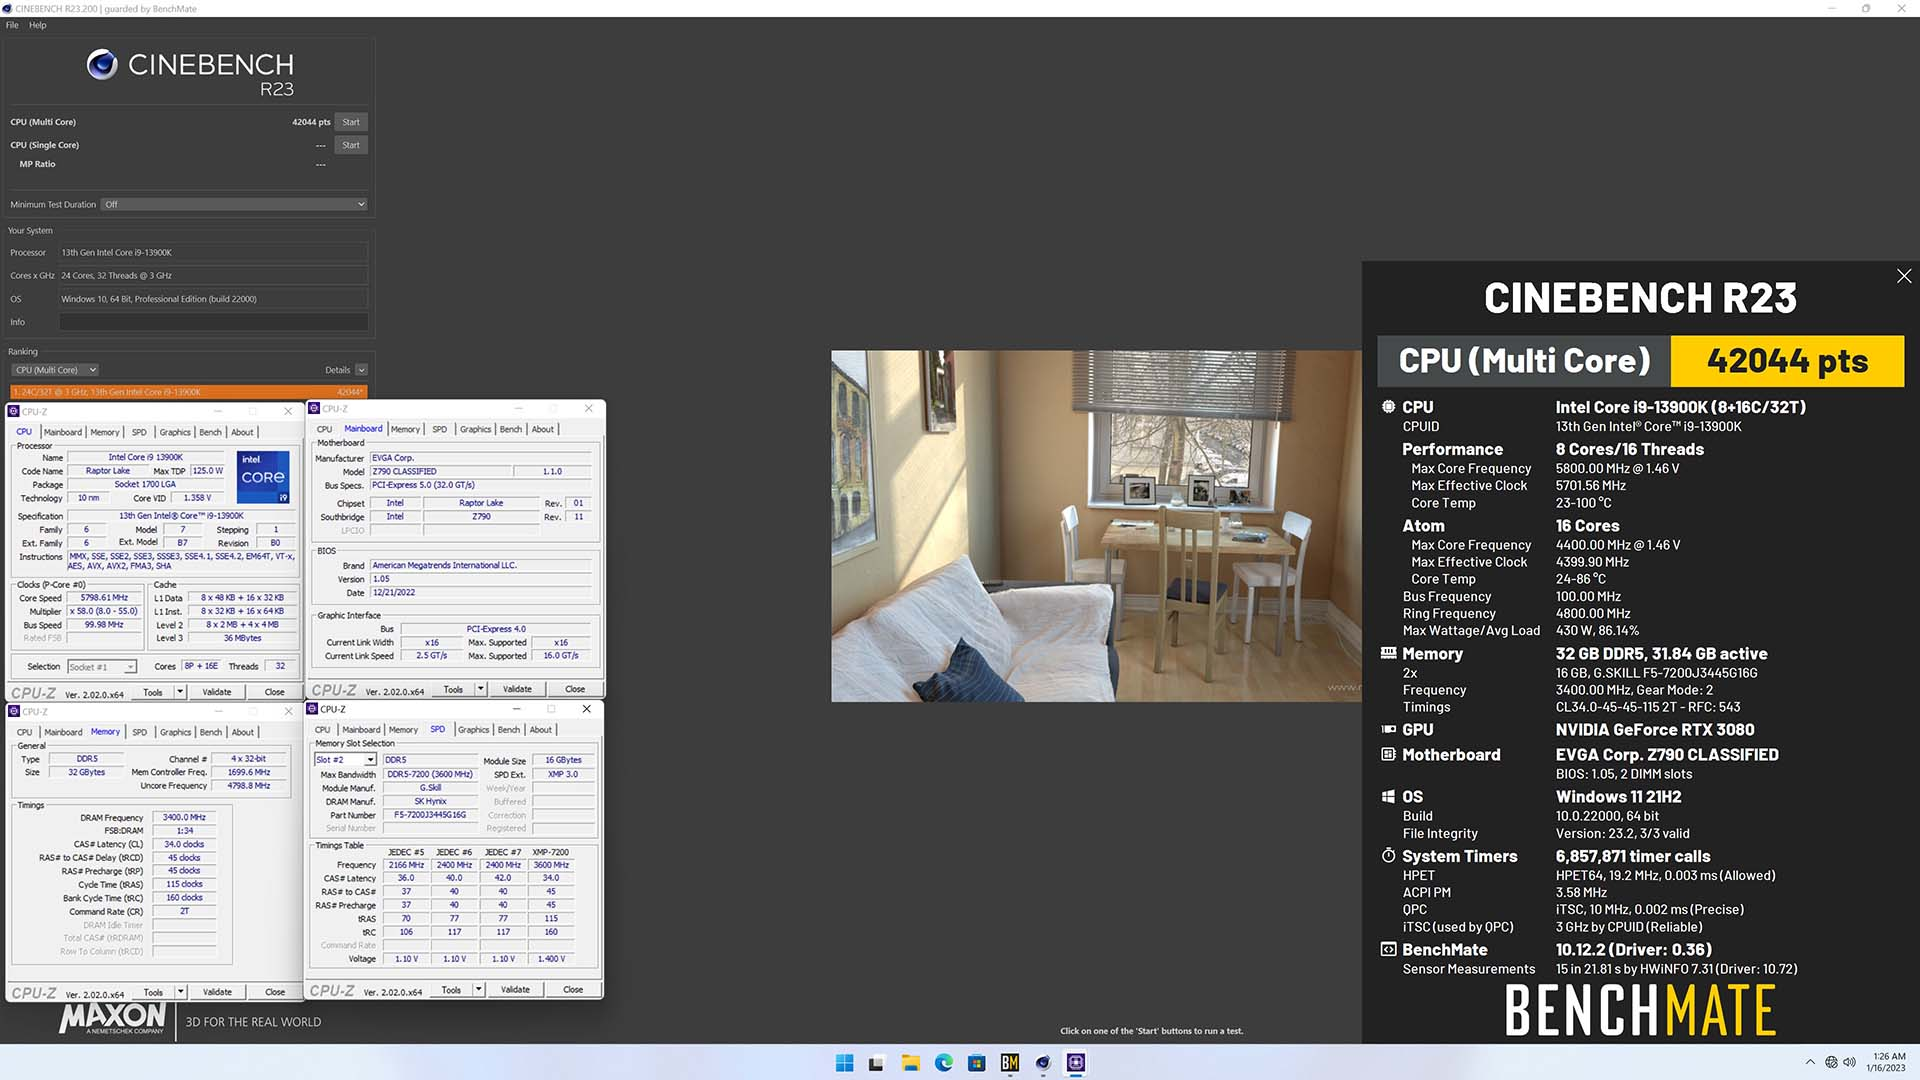Image resolution: width=1920 pixels, height=1080 pixels.
Task: Click the BenchMate logo at panel bottom
Action: (1640, 1010)
